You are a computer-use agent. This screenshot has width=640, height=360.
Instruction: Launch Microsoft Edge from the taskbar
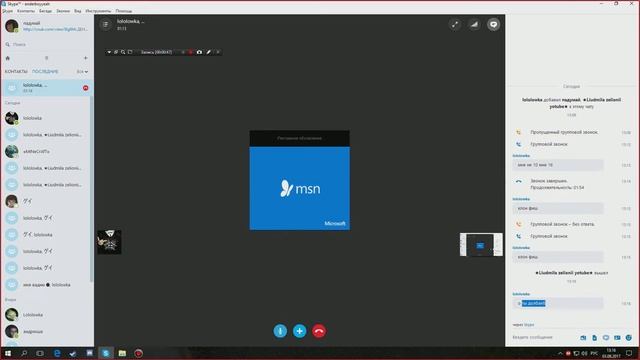(57, 353)
